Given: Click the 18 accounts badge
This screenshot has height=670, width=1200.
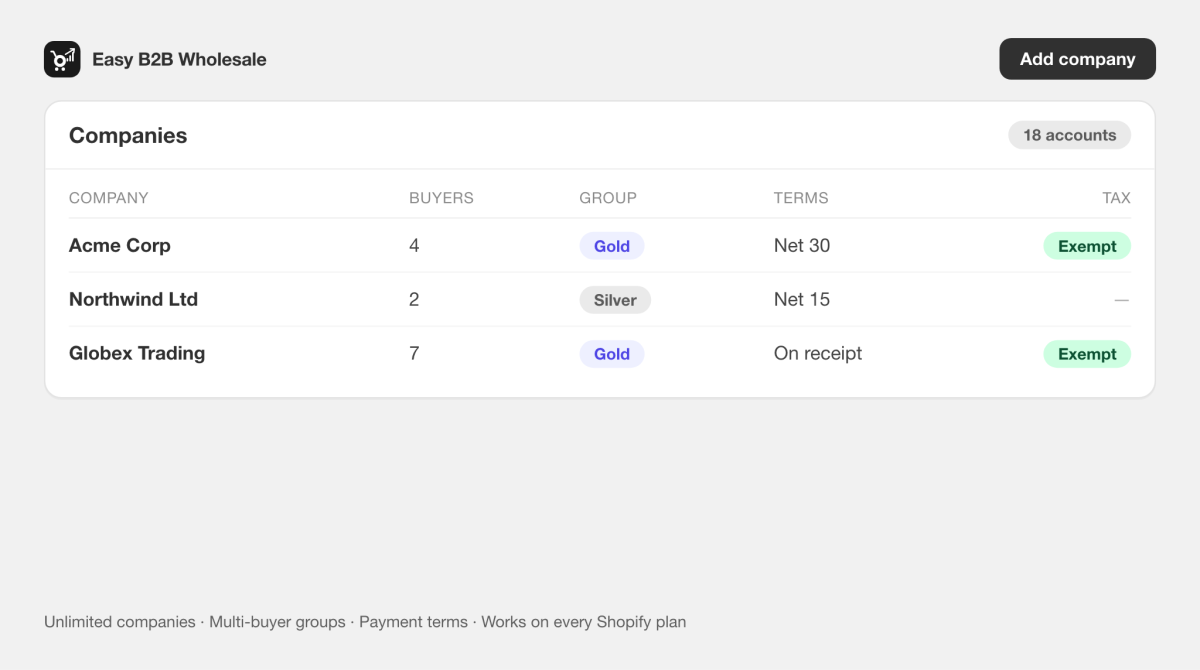Looking at the screenshot, I should click(x=1069, y=135).
